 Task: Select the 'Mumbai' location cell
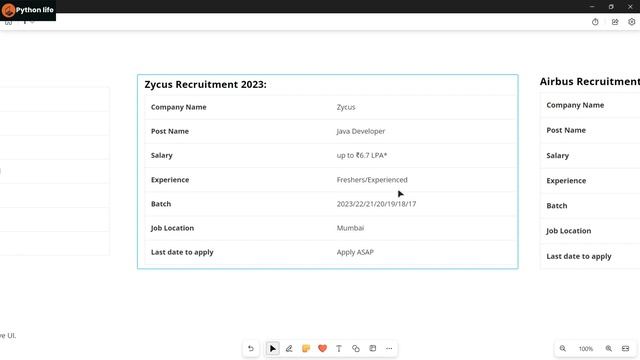click(350, 228)
